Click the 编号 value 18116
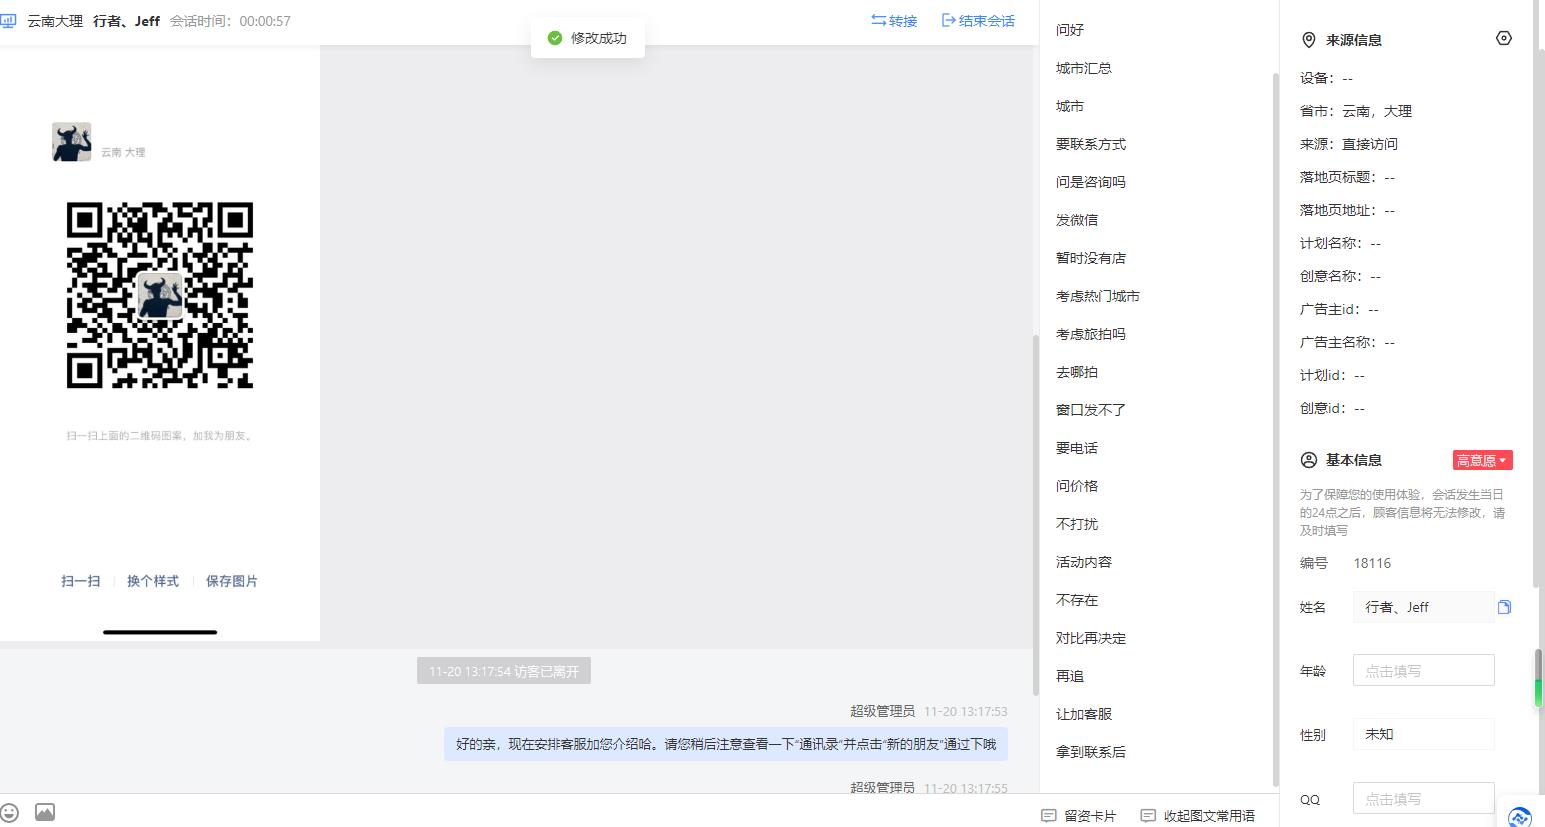 click(x=1372, y=563)
